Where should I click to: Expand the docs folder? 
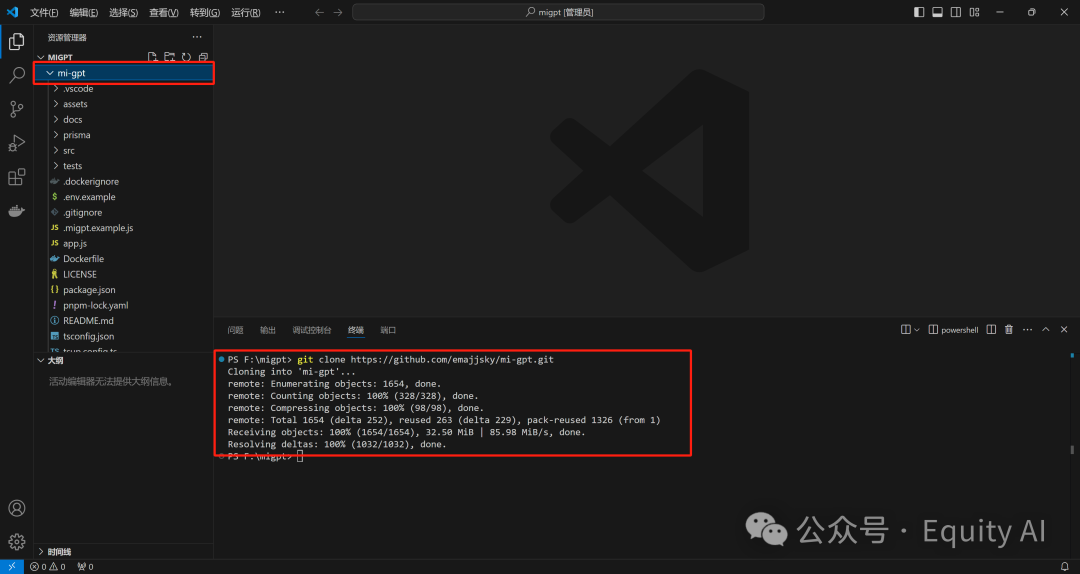(56, 120)
